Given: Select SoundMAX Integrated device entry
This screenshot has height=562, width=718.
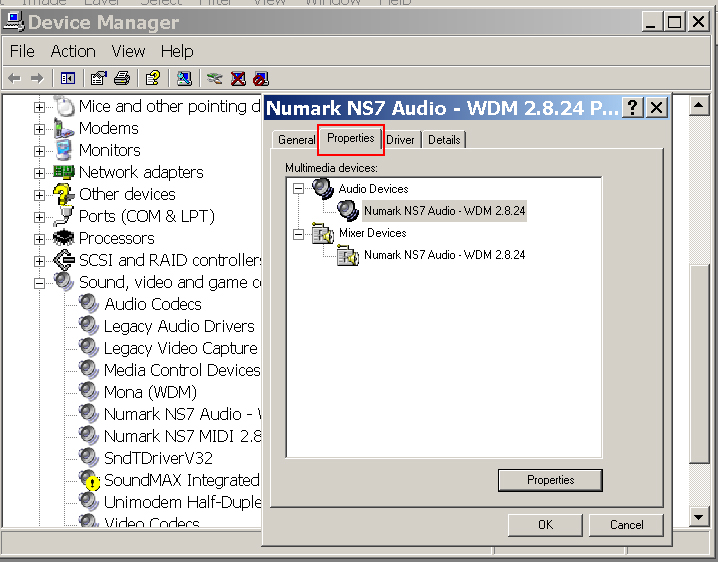Looking at the screenshot, I should [x=182, y=480].
